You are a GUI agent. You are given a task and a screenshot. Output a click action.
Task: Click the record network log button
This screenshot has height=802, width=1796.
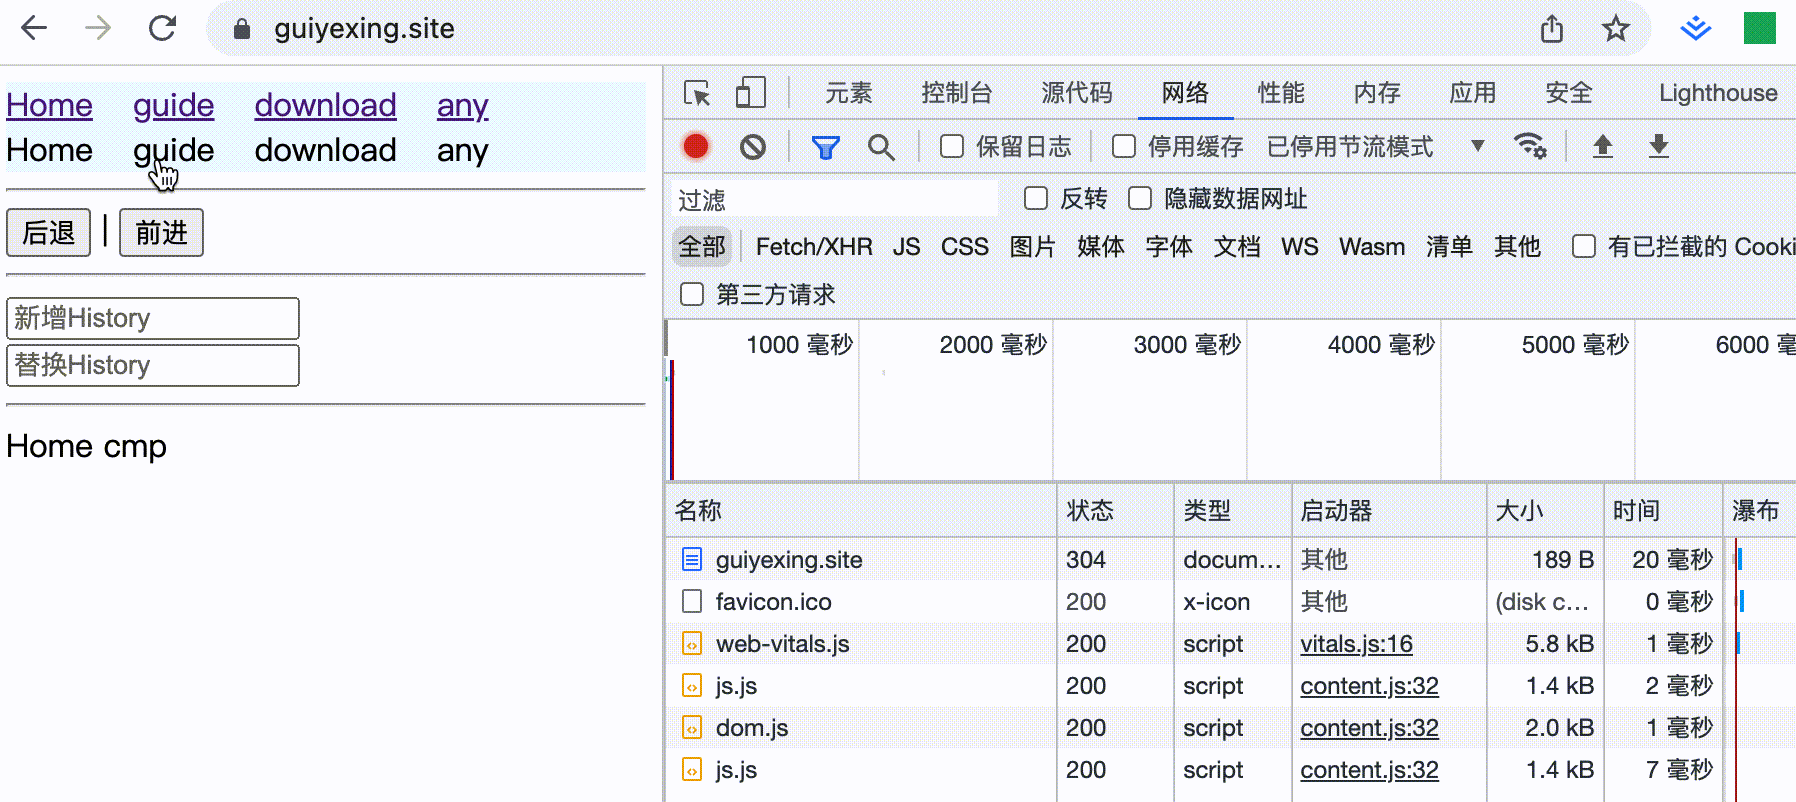click(696, 147)
